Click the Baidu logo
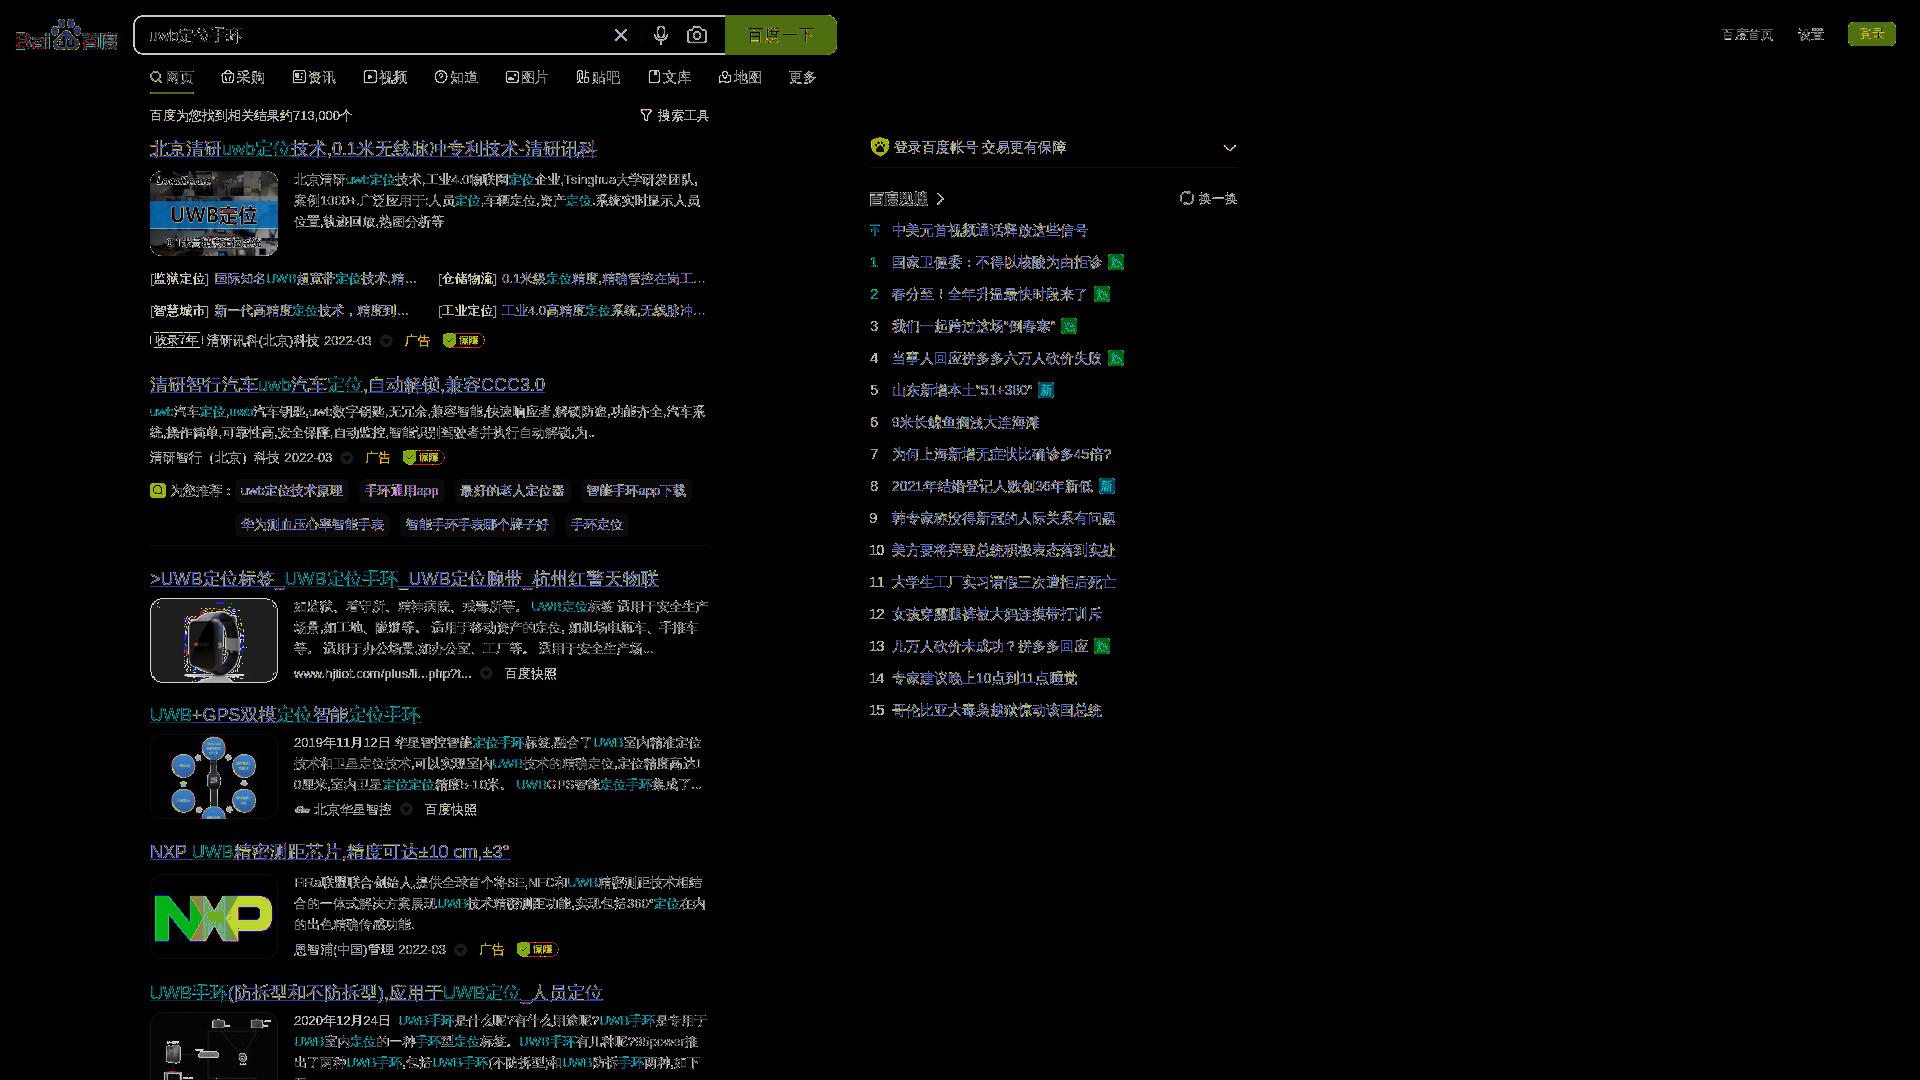The height and width of the screenshot is (1080, 1920). pos(66,36)
